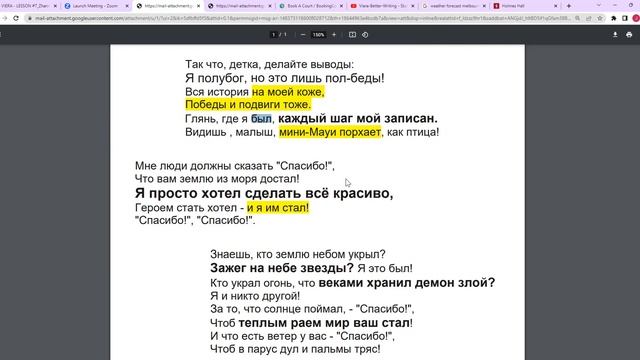
Task: Print the PDF document
Action: pos(629,35)
